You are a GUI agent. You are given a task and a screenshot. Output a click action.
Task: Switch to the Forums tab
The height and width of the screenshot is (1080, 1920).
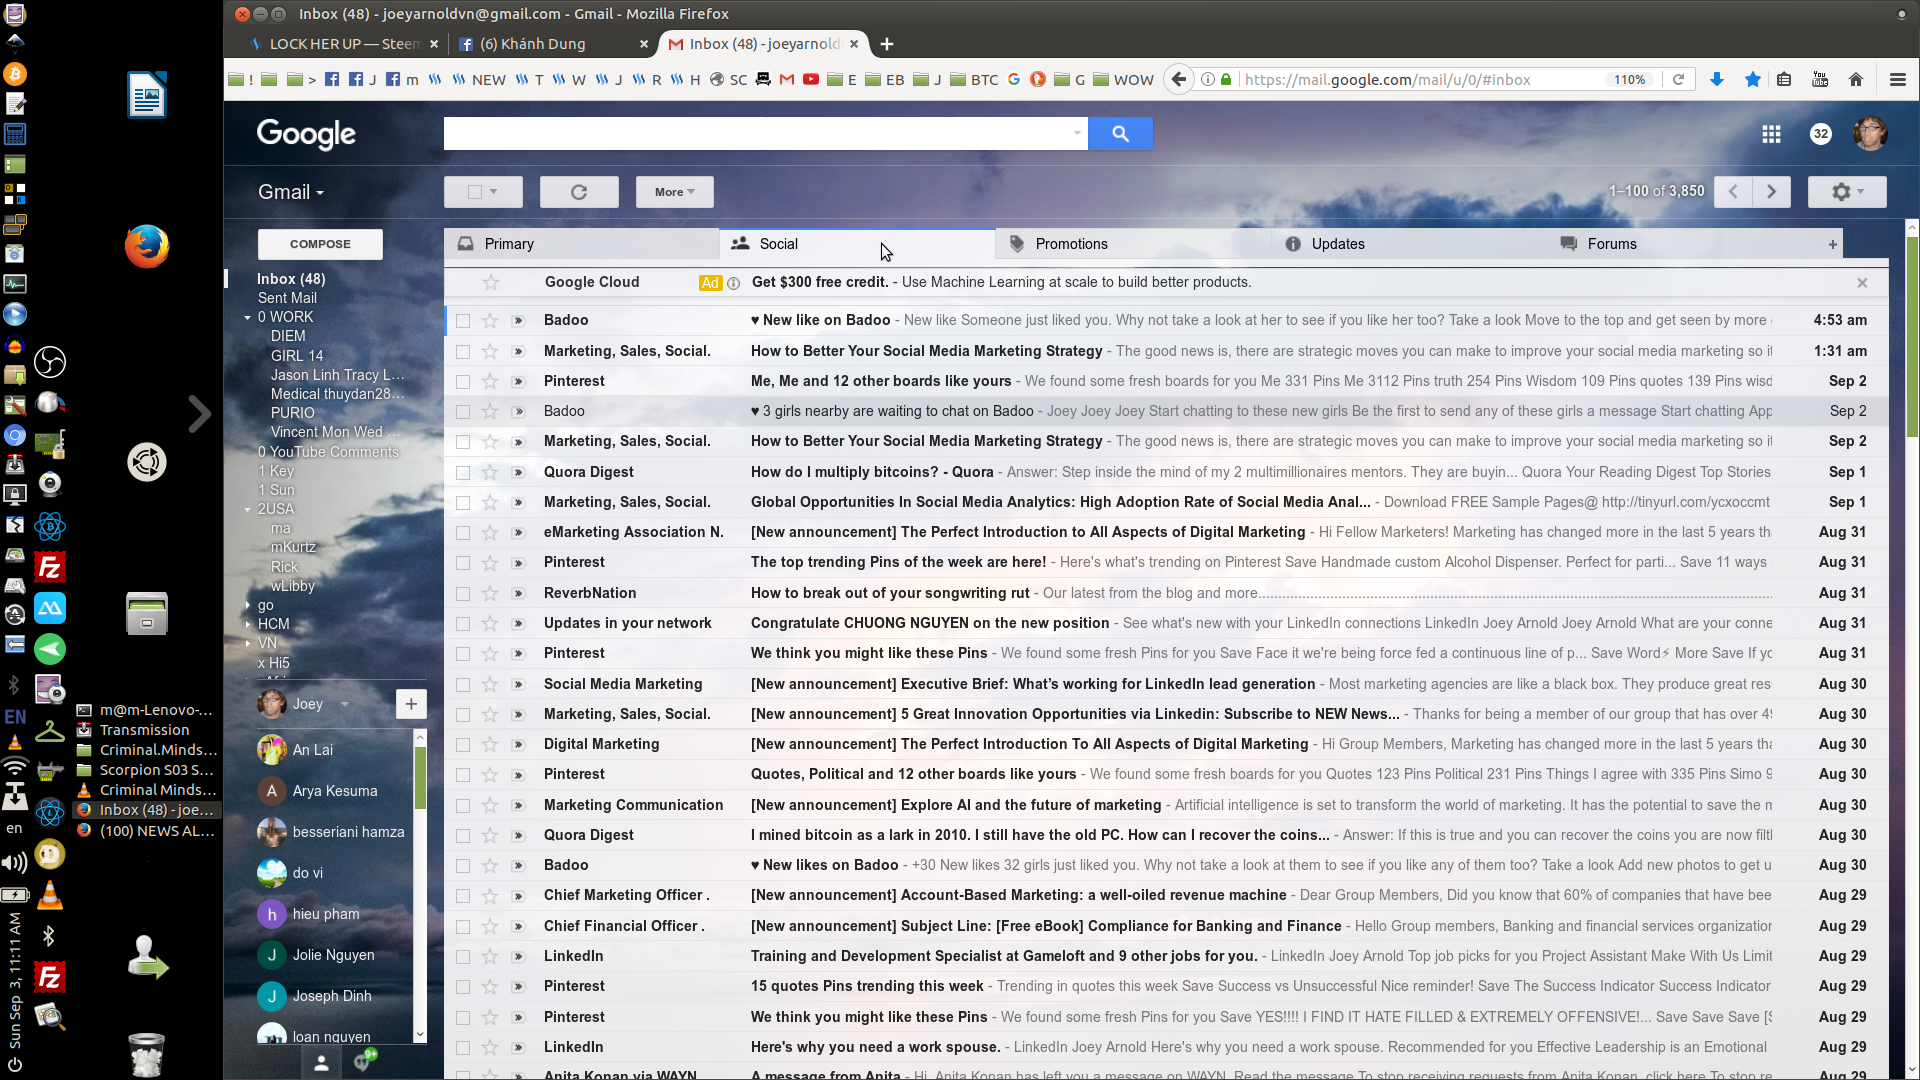click(x=1683, y=244)
